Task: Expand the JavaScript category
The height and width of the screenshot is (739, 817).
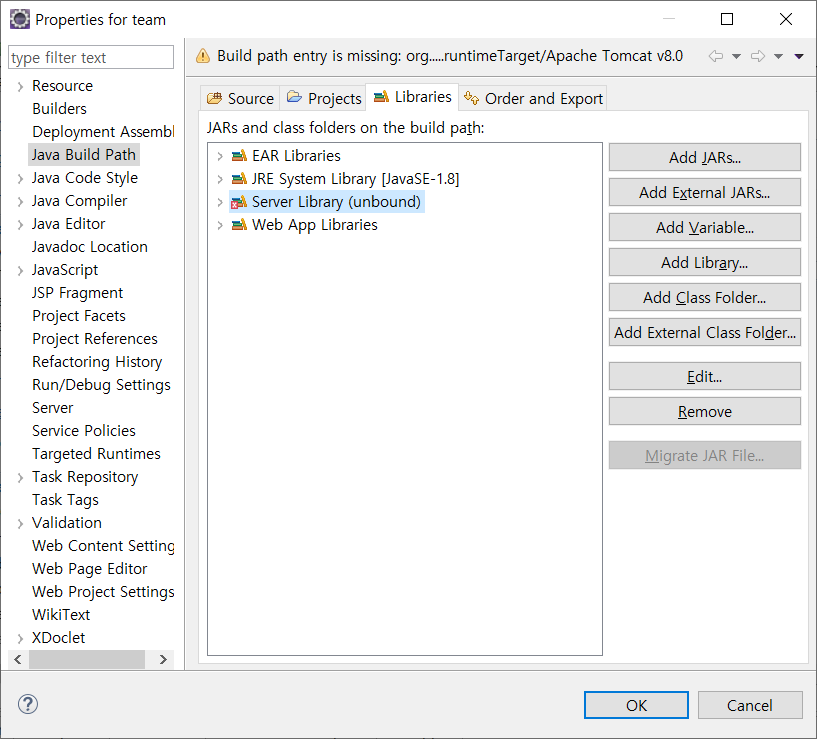Action: 20,270
